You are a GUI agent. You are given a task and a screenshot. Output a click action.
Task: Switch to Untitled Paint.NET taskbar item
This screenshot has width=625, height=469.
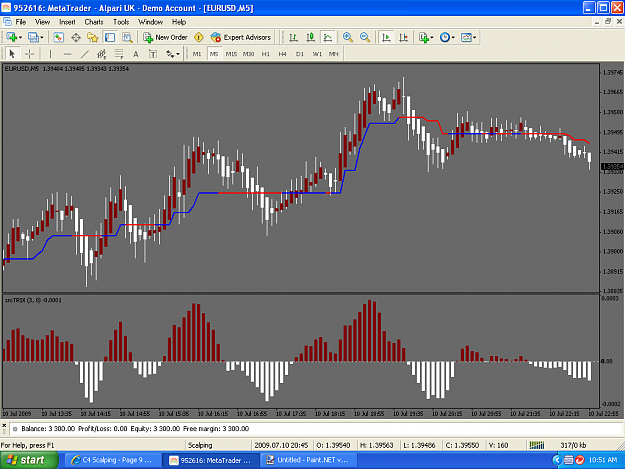pyautogui.click(x=309, y=460)
